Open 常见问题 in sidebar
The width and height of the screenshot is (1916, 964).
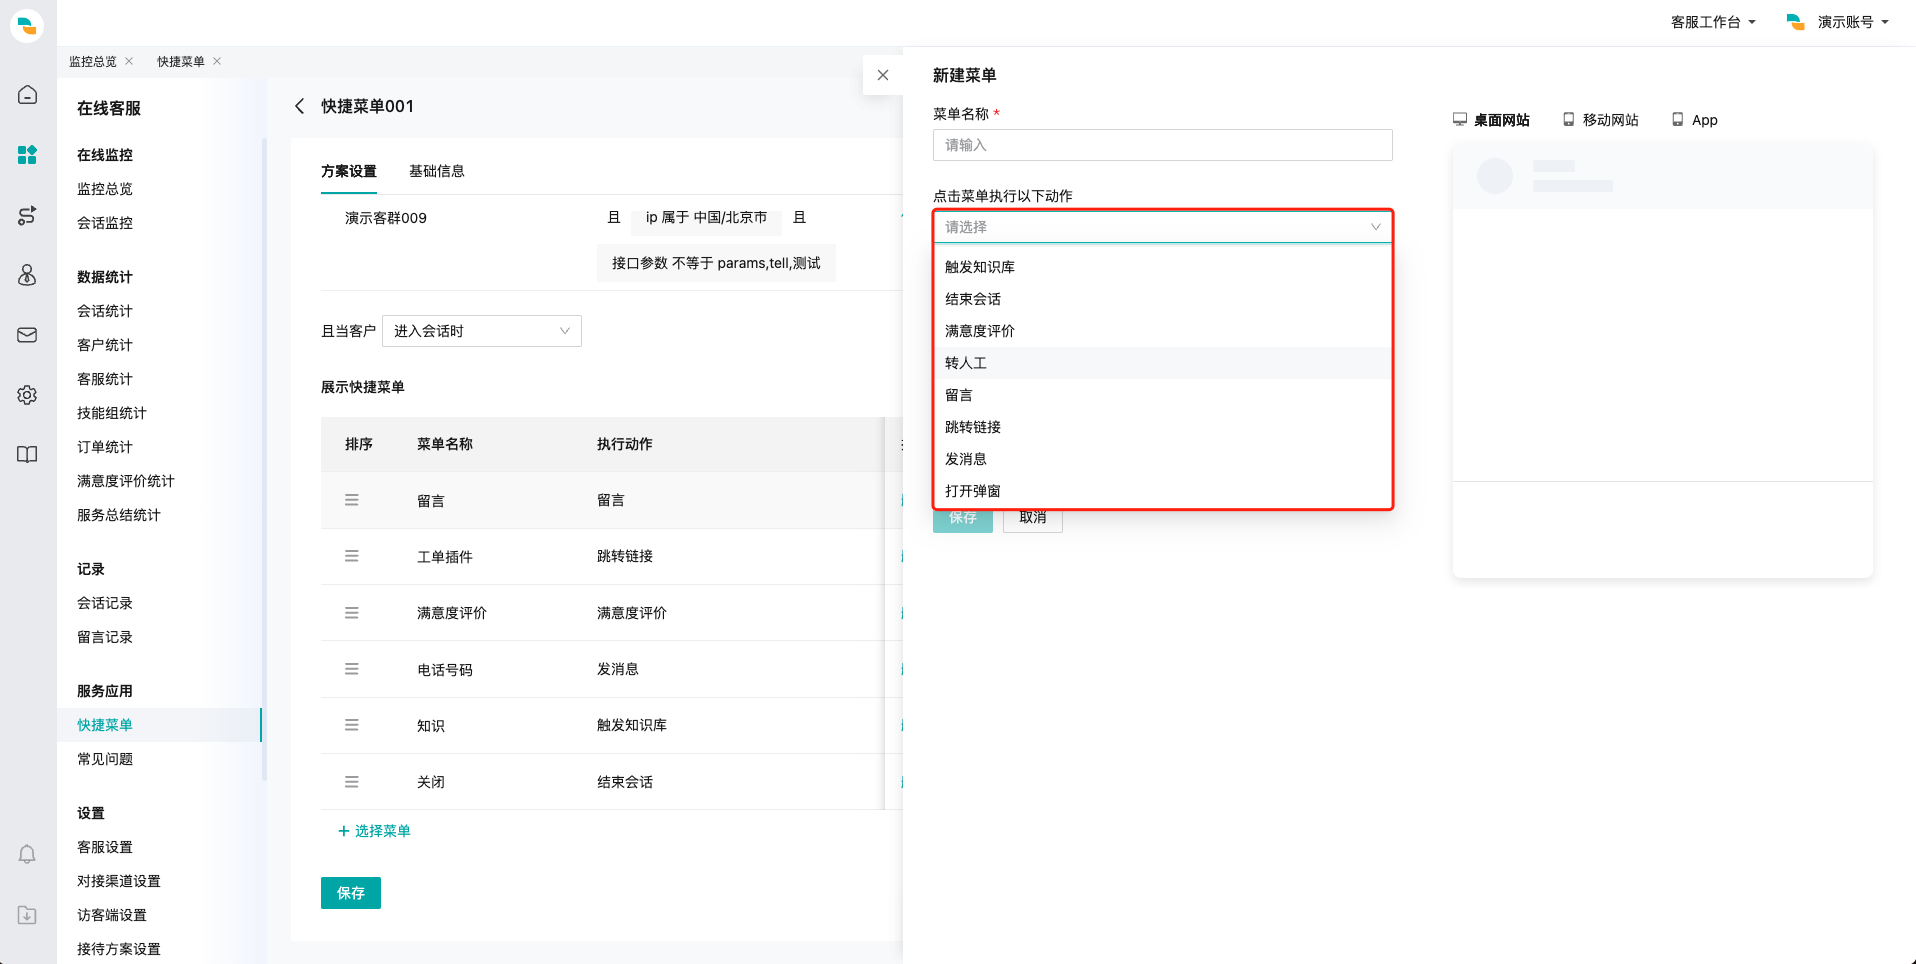pyautogui.click(x=105, y=759)
